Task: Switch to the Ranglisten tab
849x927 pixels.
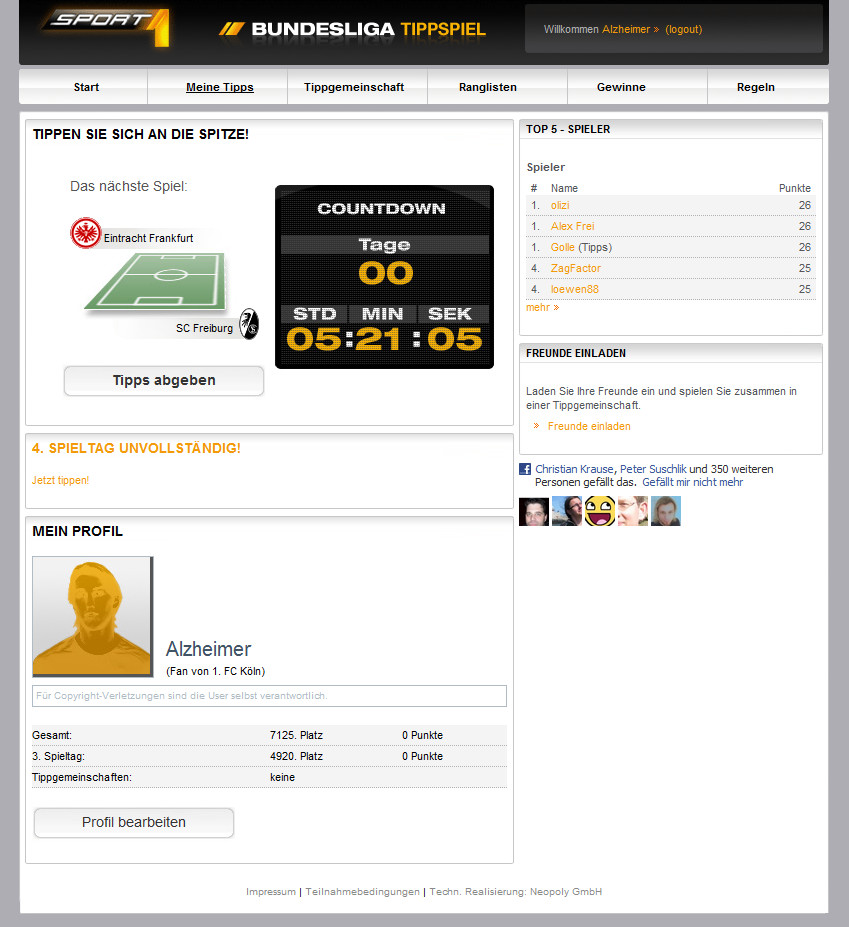Action: click(x=488, y=87)
